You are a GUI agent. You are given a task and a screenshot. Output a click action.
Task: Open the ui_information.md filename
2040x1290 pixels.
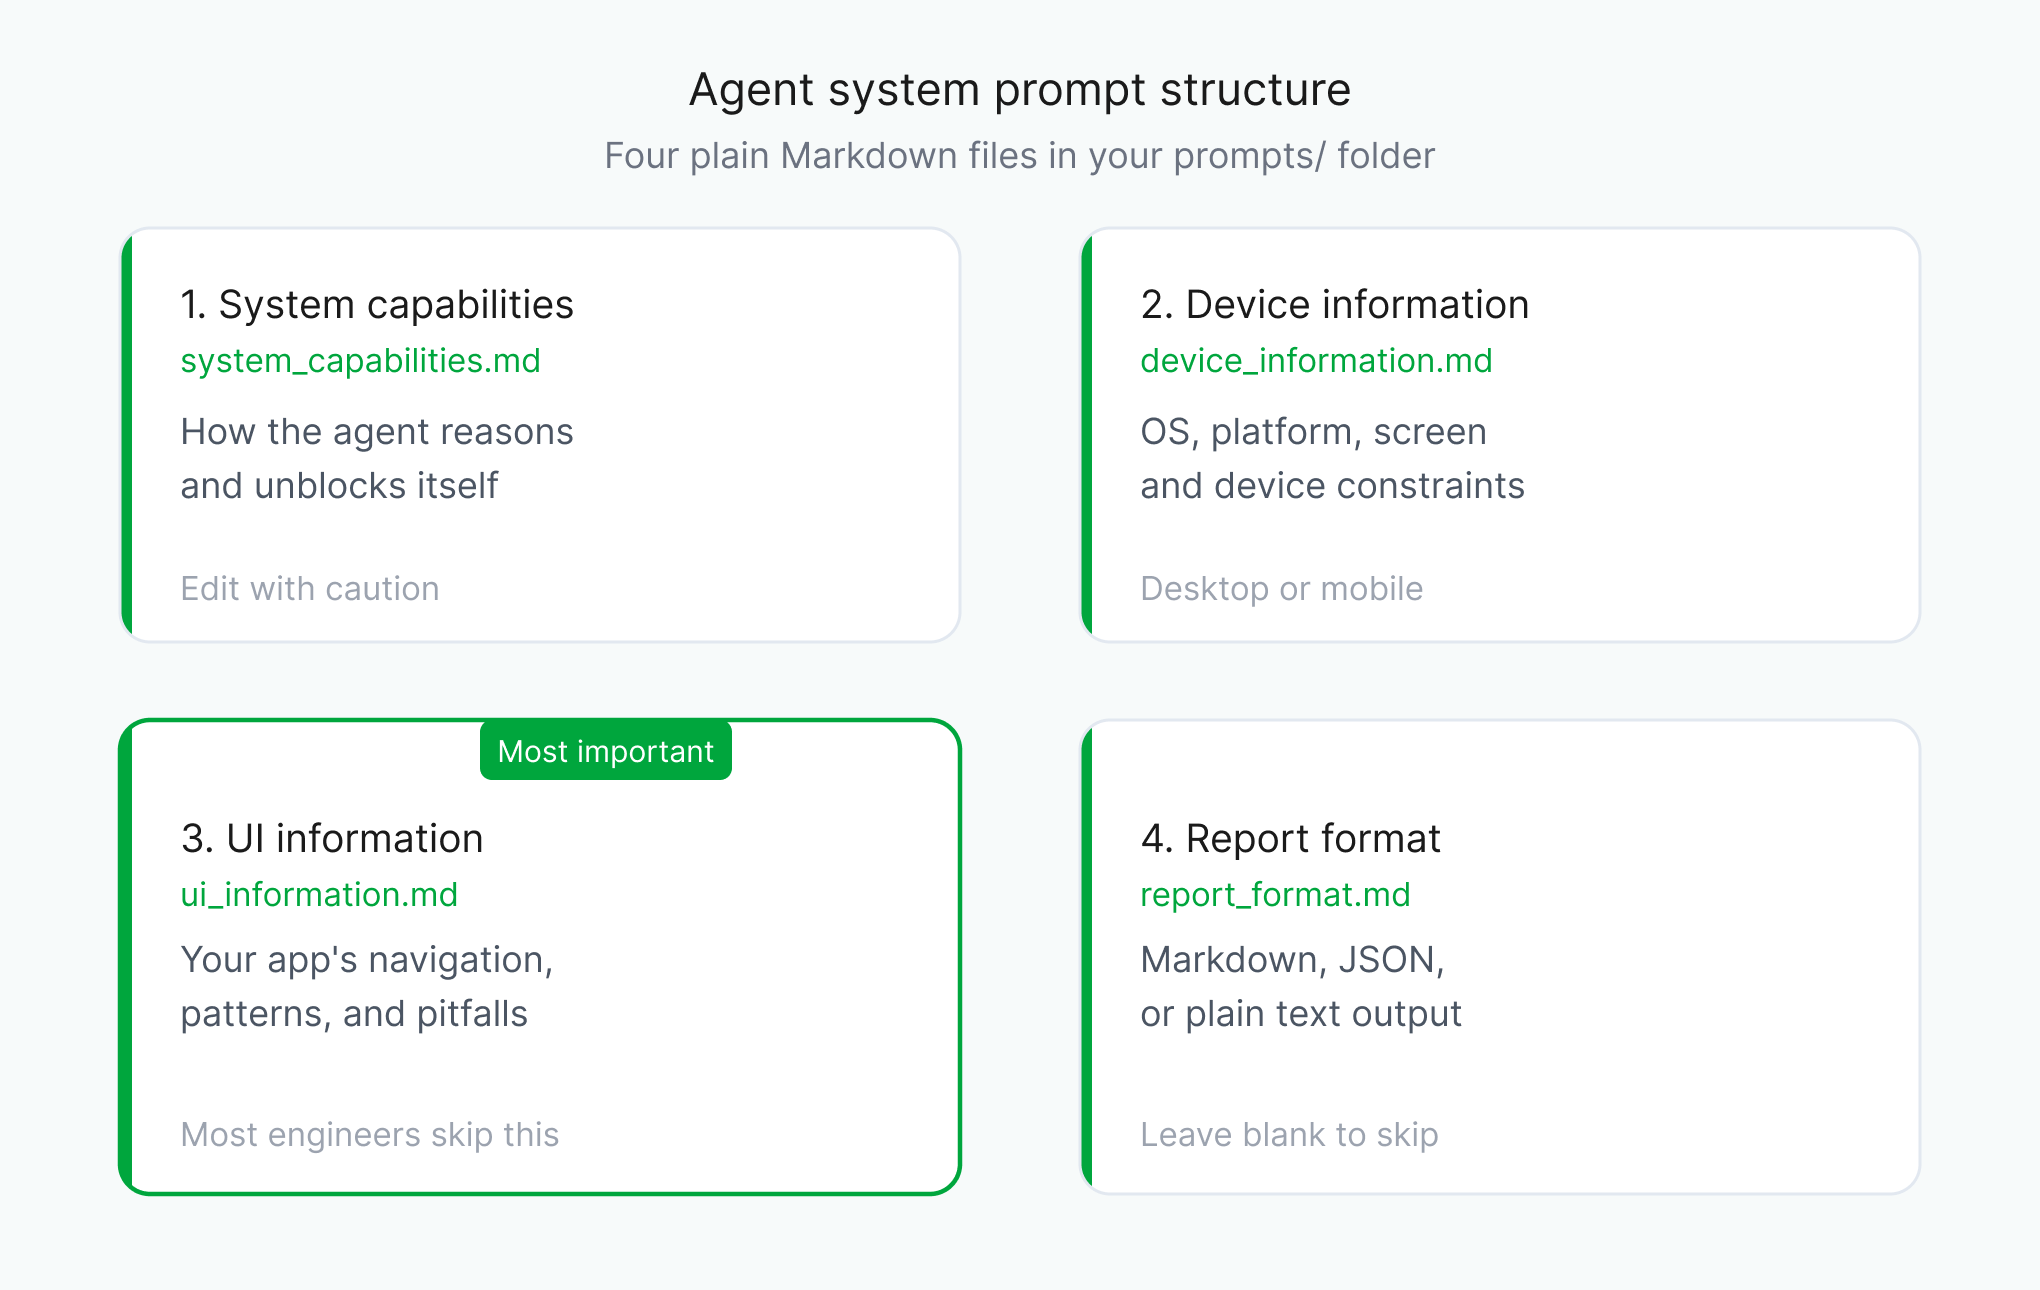coord(319,895)
